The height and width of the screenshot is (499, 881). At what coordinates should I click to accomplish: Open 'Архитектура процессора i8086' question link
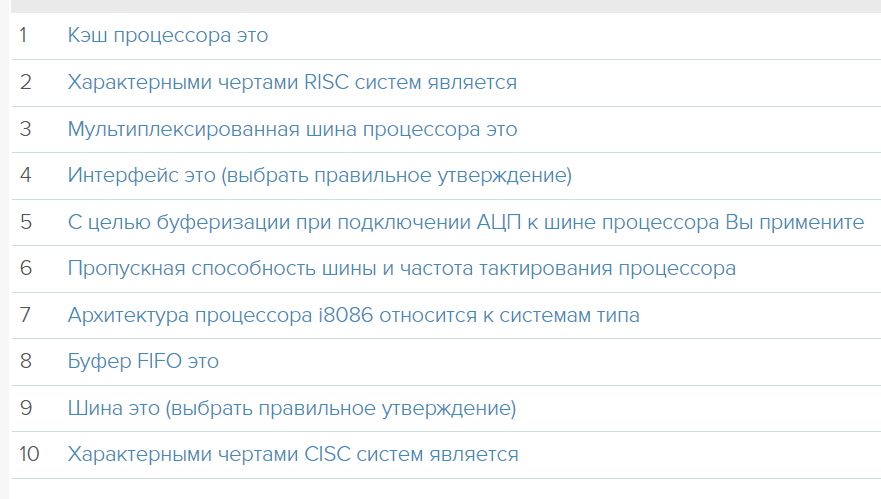click(x=354, y=315)
